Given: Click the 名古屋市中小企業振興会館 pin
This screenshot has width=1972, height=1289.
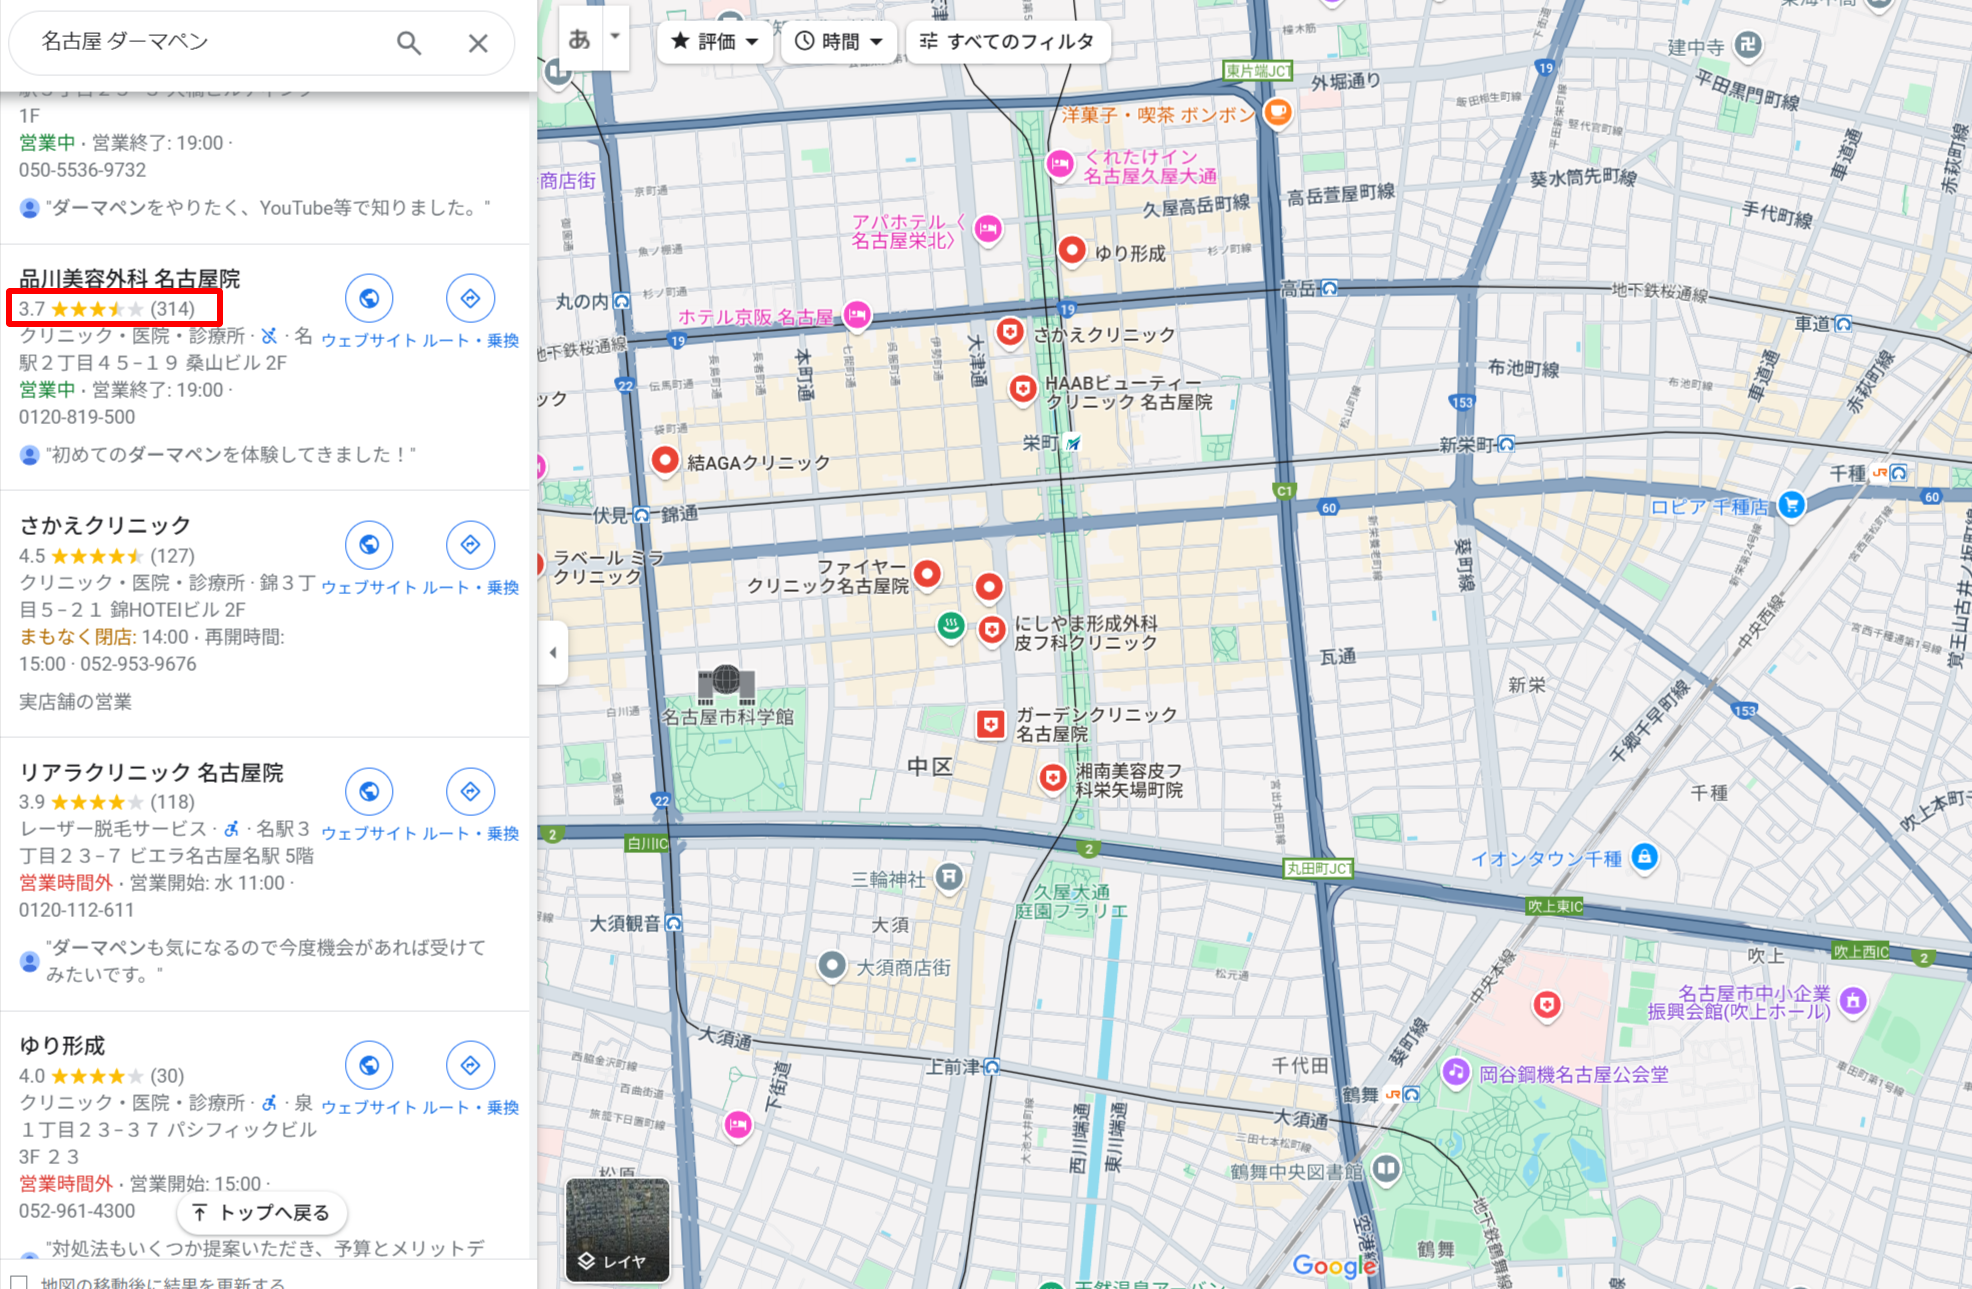Looking at the screenshot, I should click(x=1853, y=1001).
